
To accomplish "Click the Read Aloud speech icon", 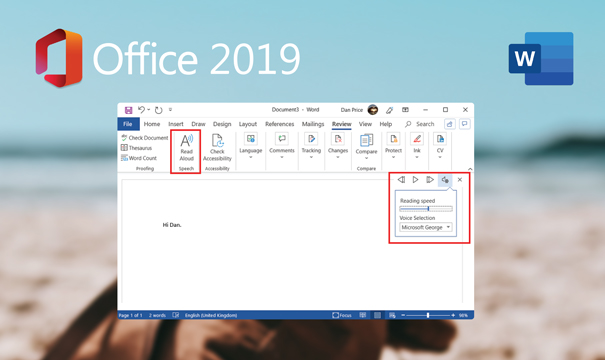I will (186, 148).
